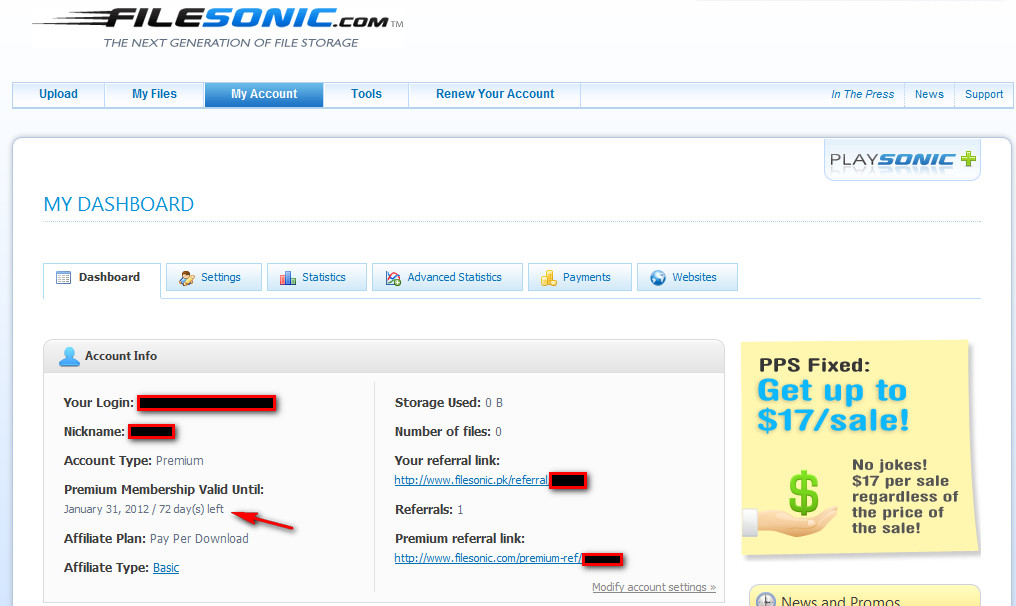Viewport: 1016px width, 606px height.
Task: Switch to the Websites tab
Action: point(687,277)
